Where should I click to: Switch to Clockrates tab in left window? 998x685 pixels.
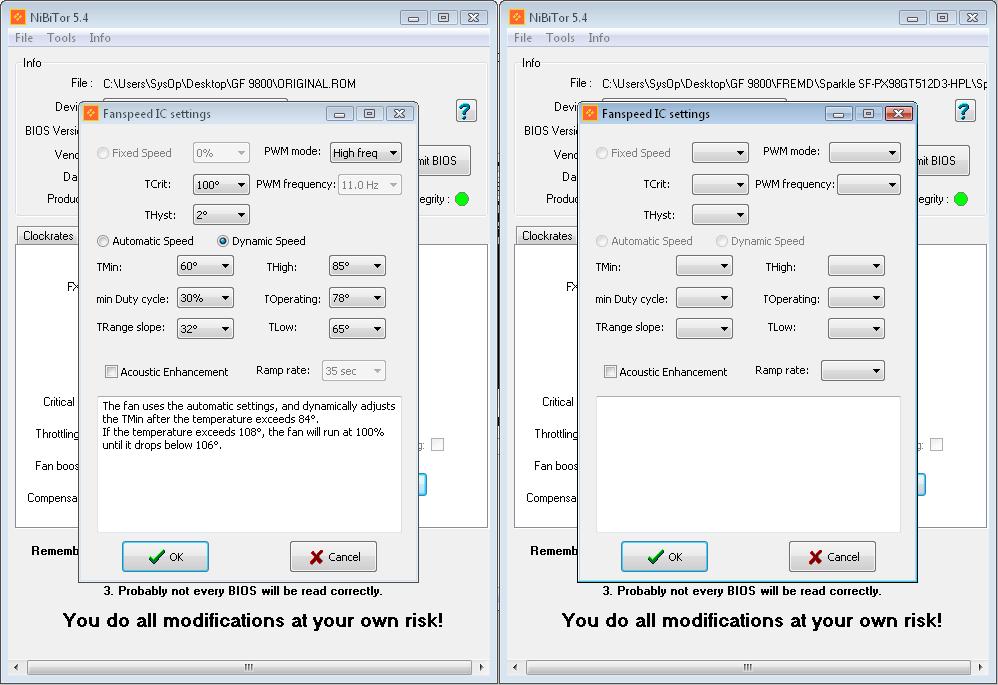tap(48, 236)
